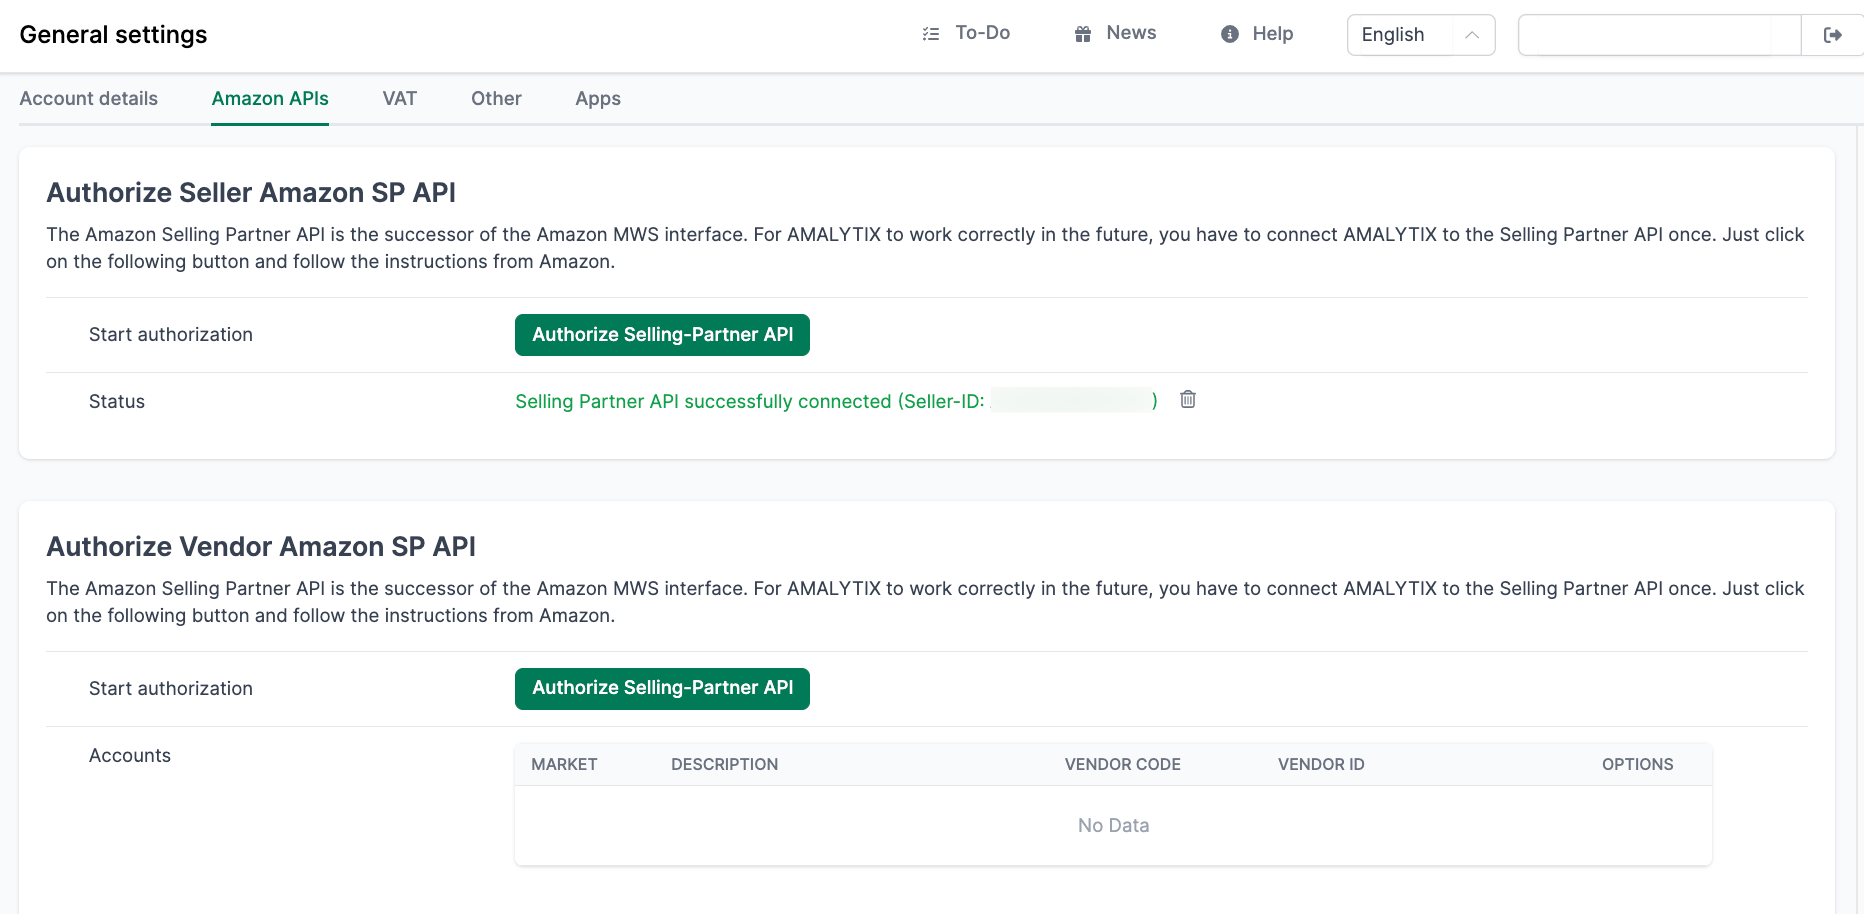The image size is (1864, 914).
Task: Switch to the VAT tab
Action: click(x=399, y=98)
